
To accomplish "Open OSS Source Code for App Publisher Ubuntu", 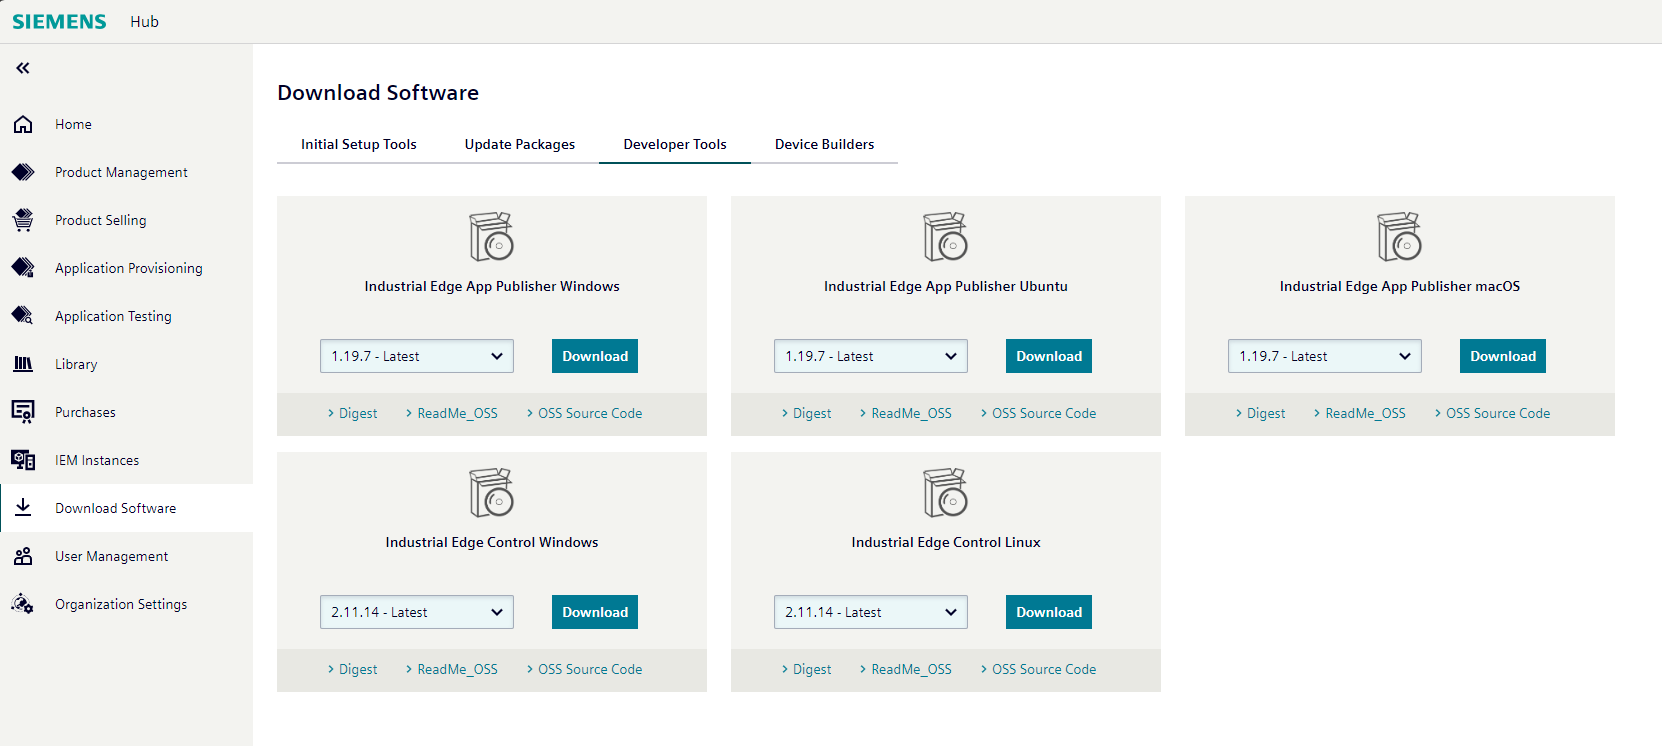I will 1039,413.
